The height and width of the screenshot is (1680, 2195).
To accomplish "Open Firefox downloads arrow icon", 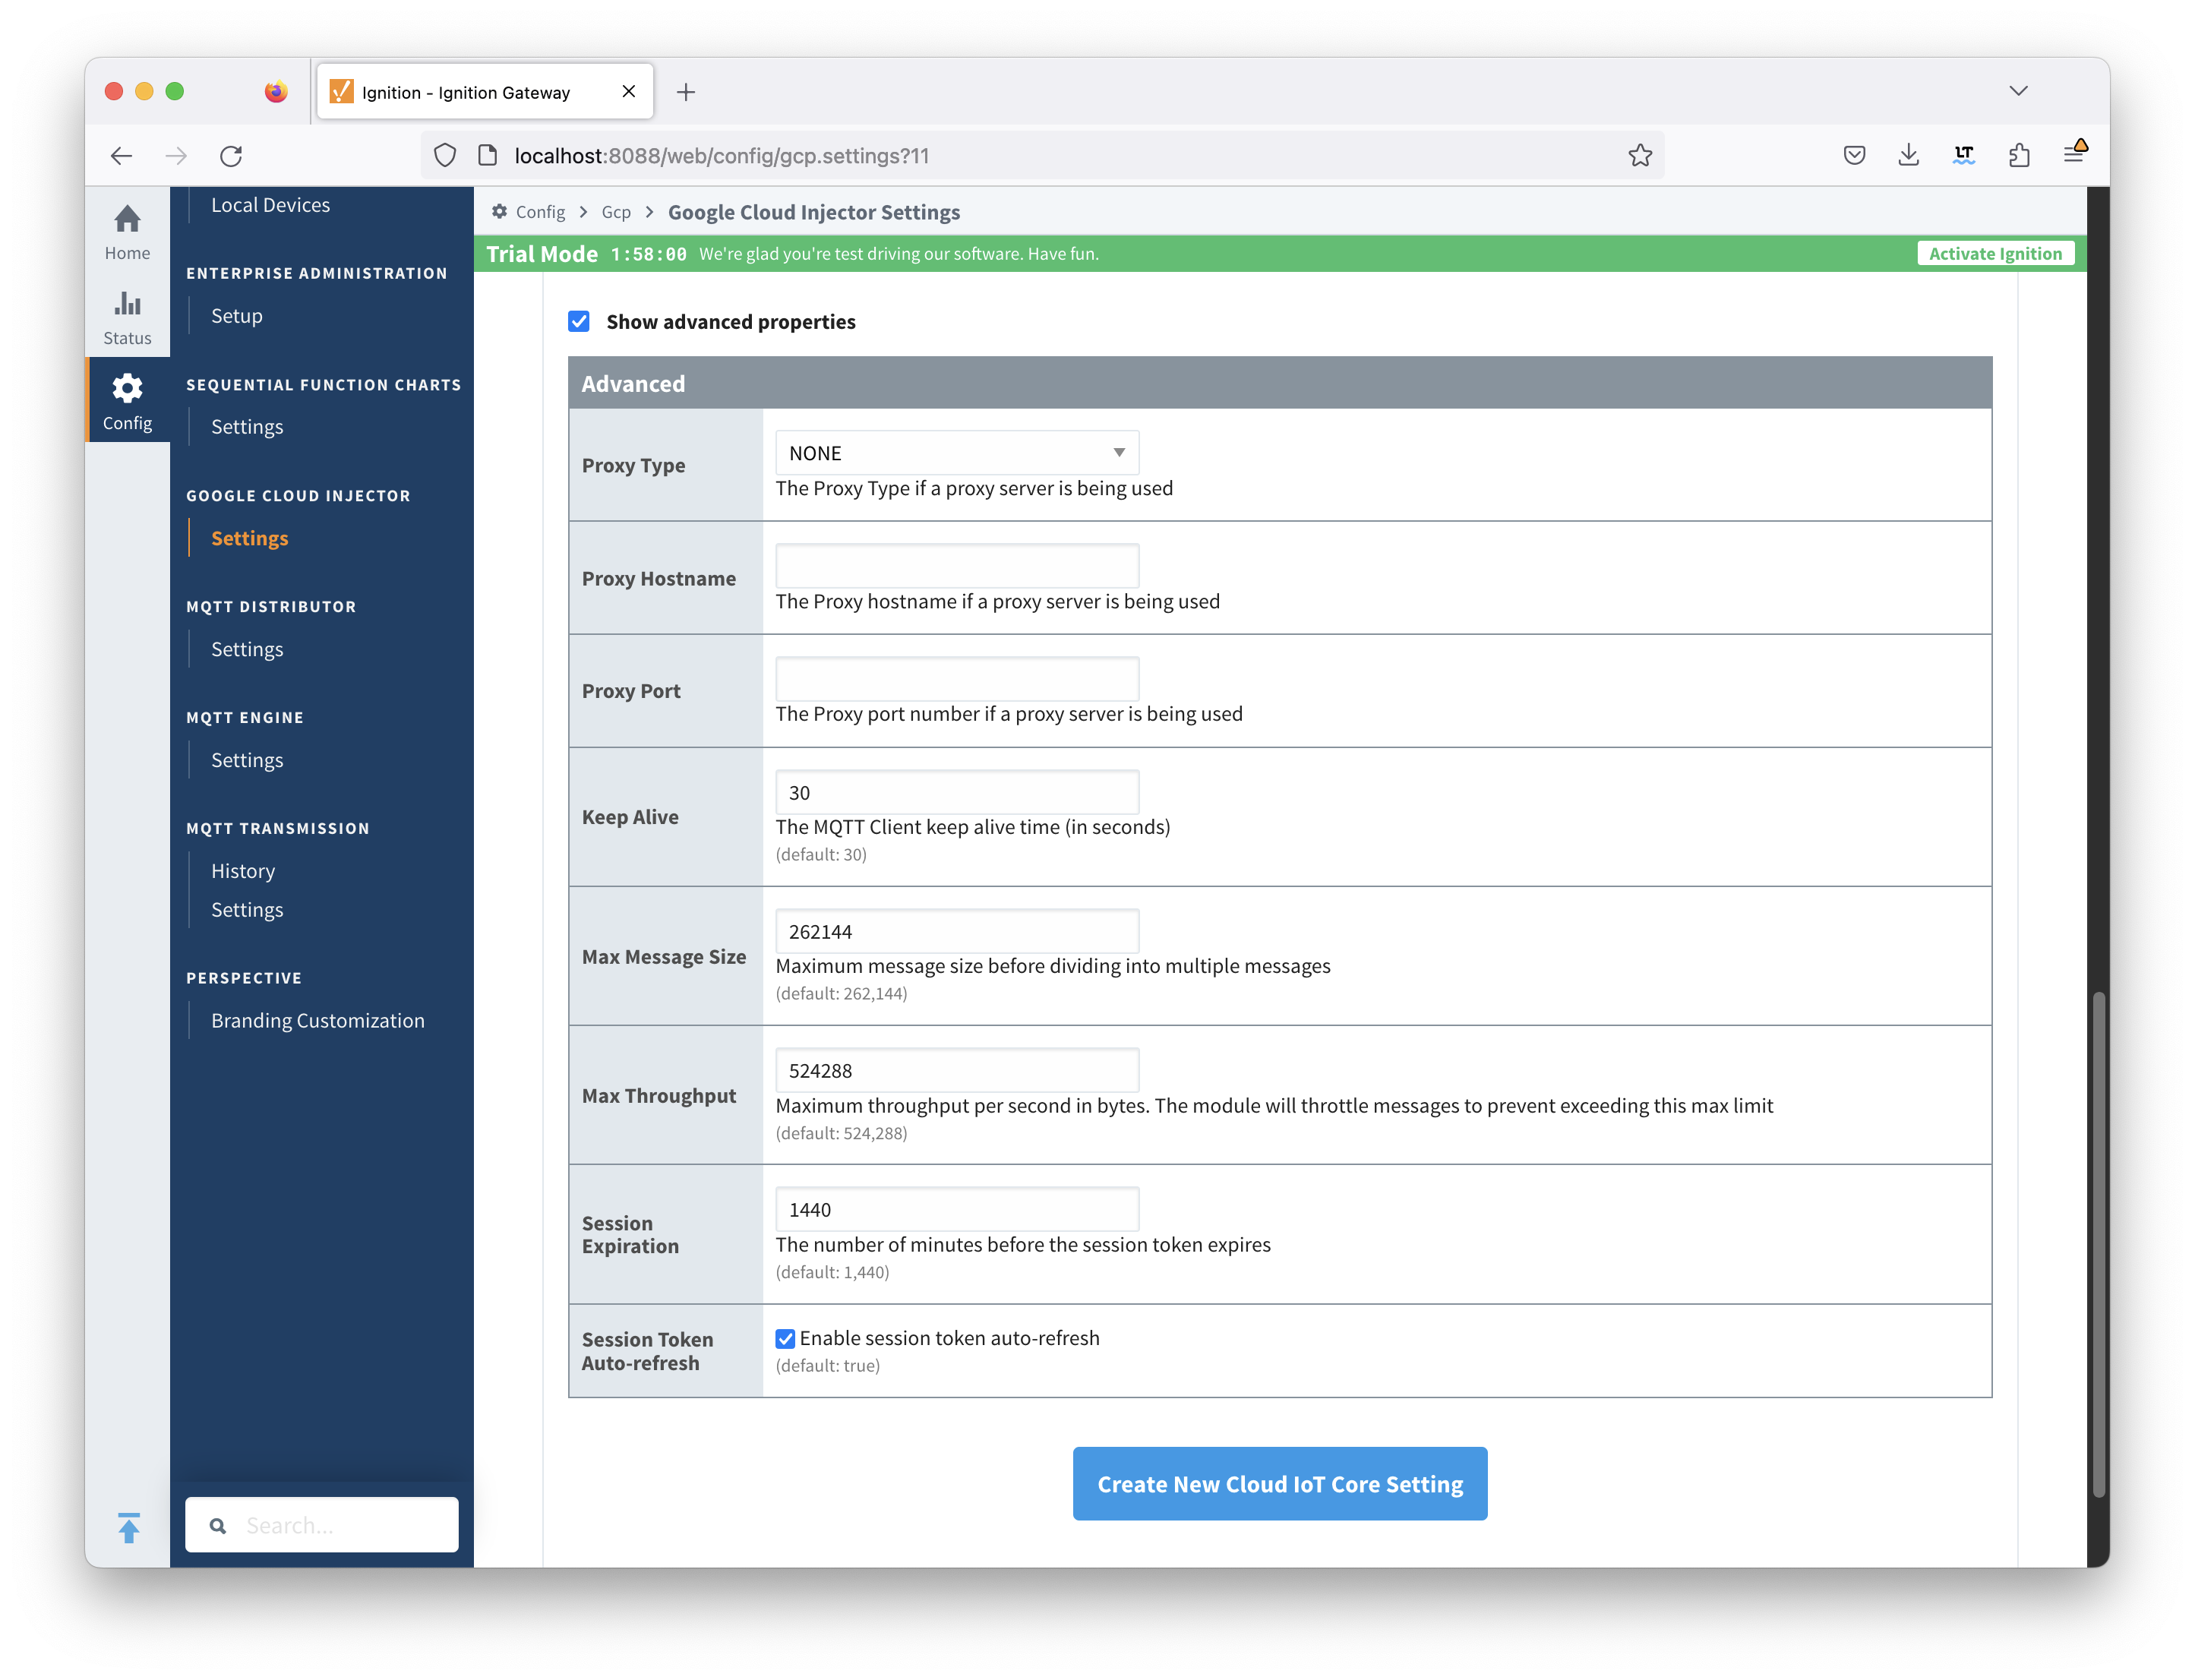I will 1908,155.
